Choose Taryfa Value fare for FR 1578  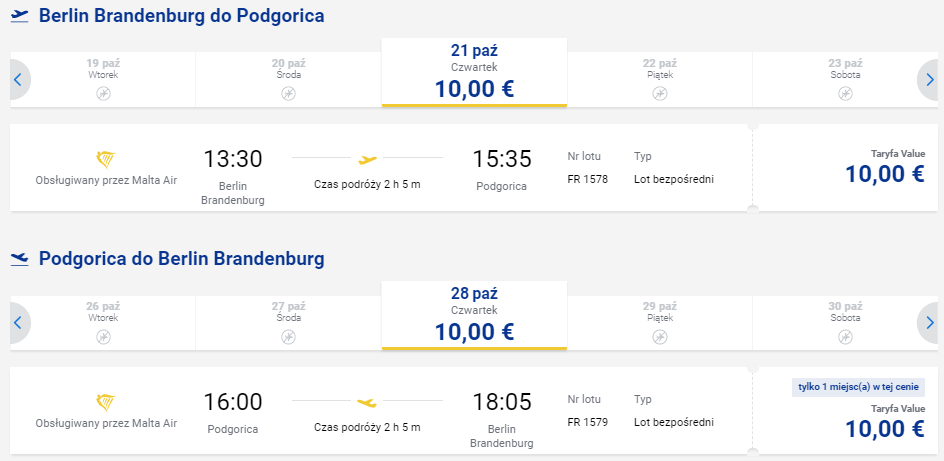tap(845, 167)
